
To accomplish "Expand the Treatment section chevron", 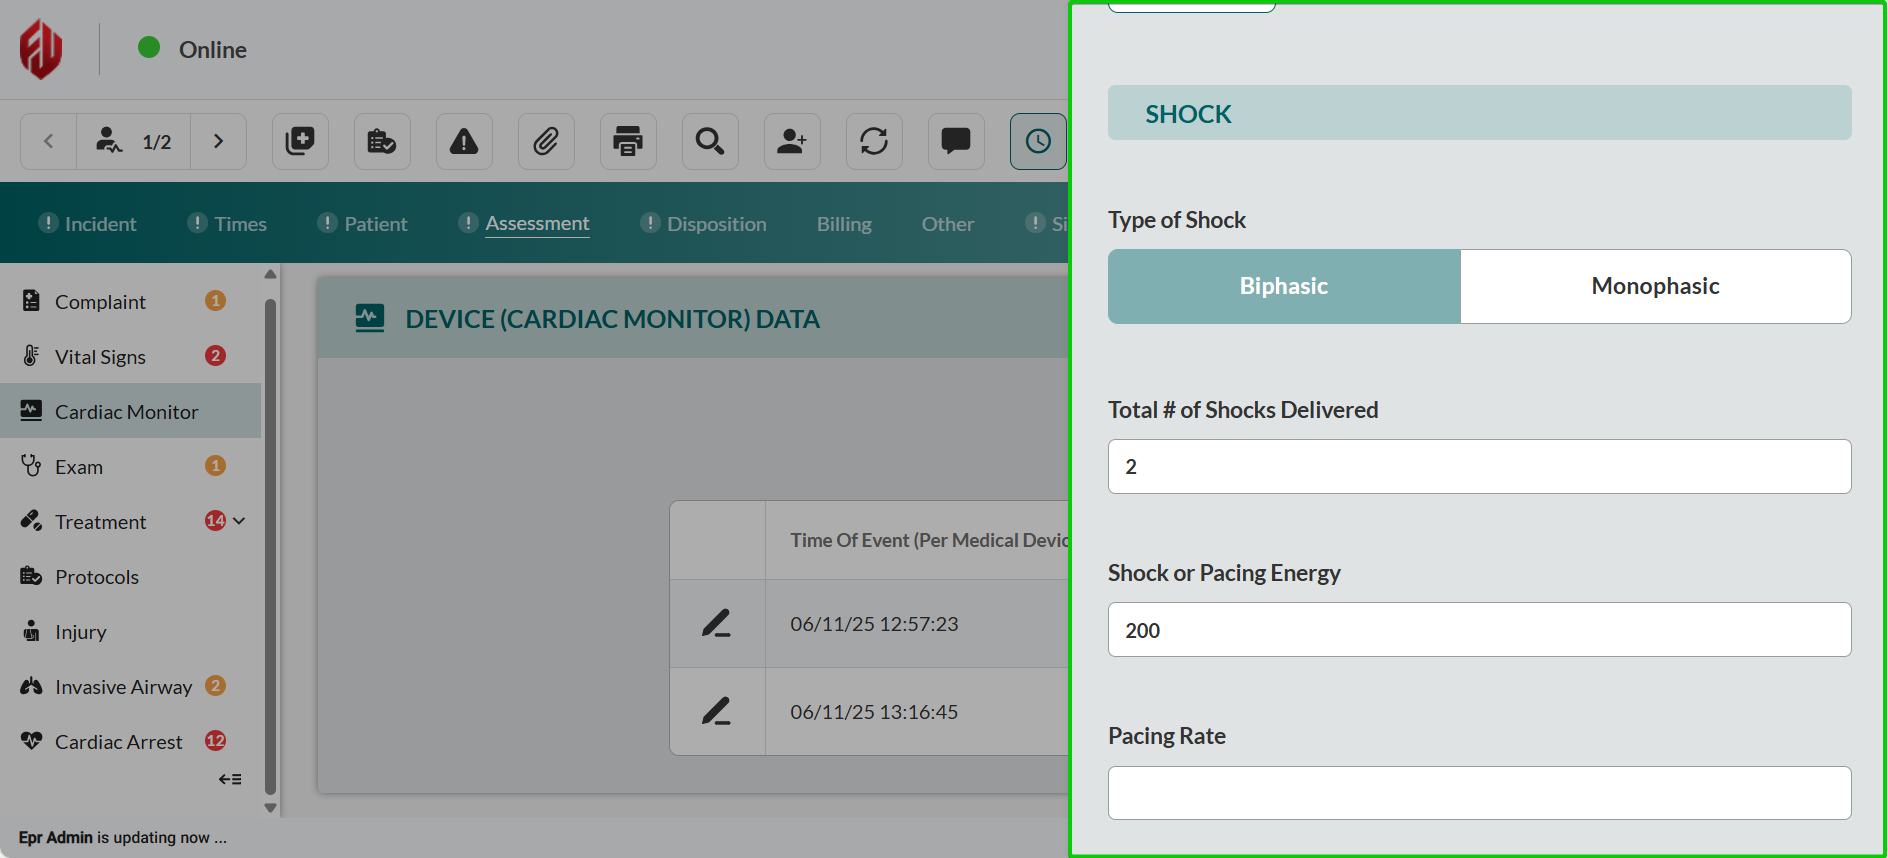I will tap(239, 521).
